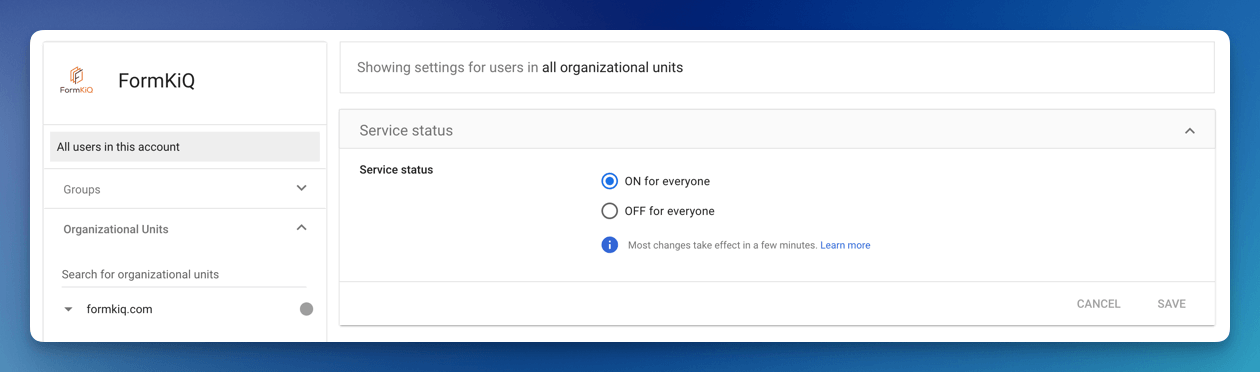
Task: Collapse the Organizational Units section chevron
Action: pos(302,228)
